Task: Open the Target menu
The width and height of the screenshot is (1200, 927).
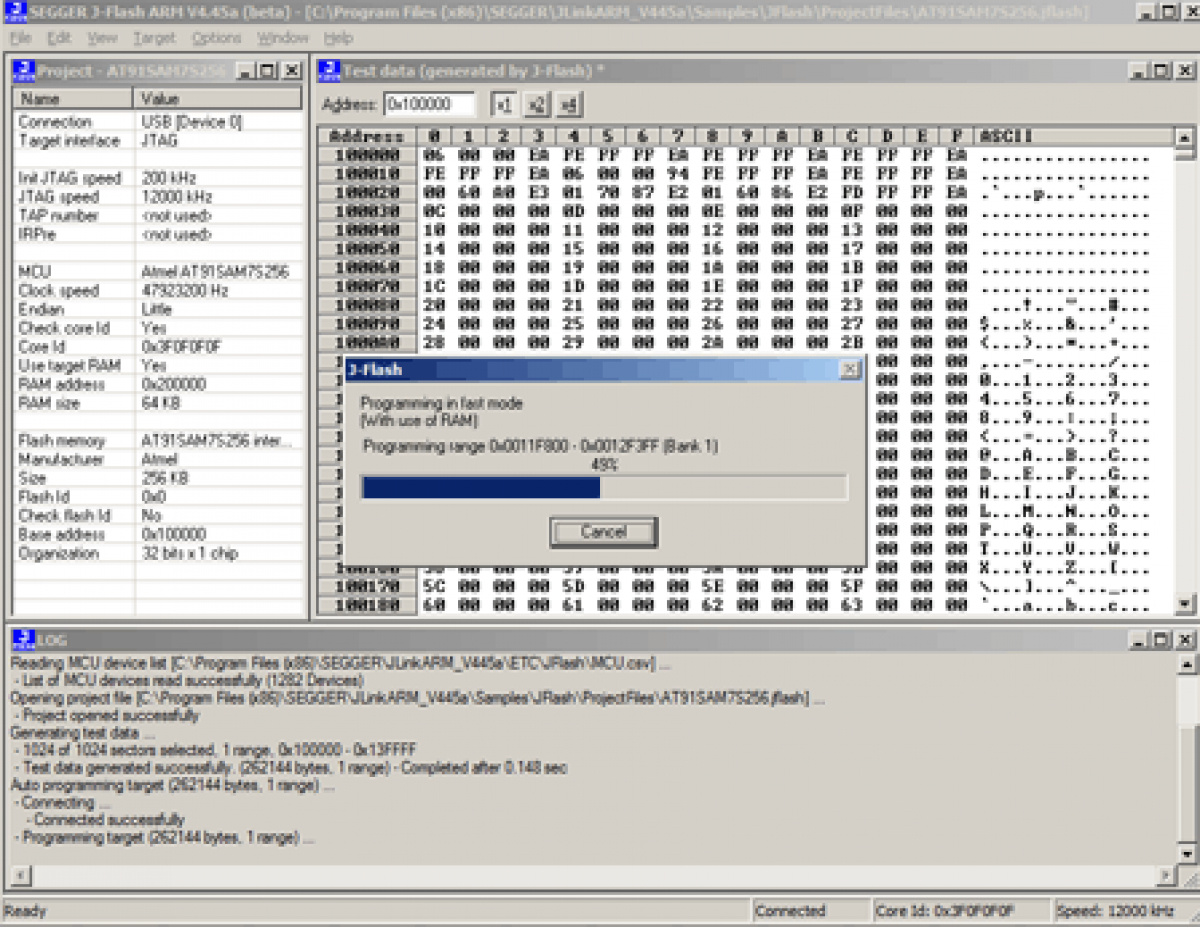Action: coord(154,38)
